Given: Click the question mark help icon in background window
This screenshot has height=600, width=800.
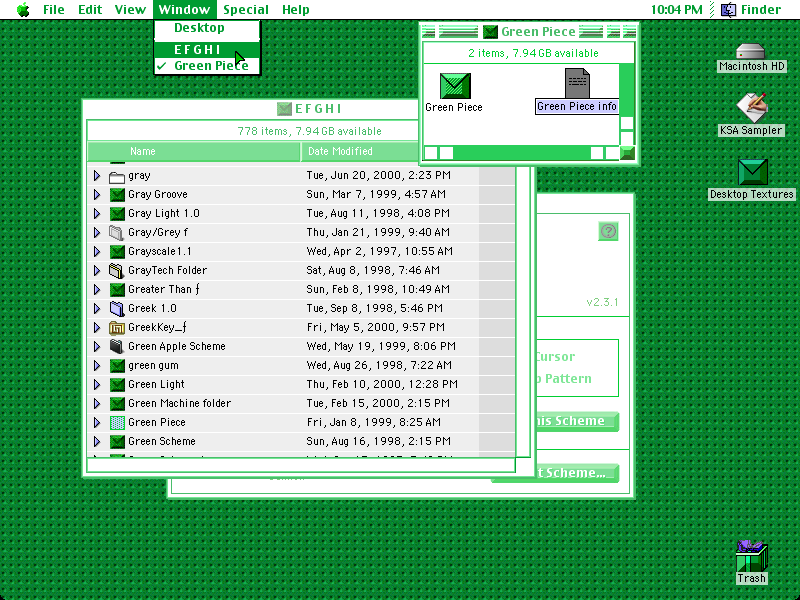Looking at the screenshot, I should 608,231.
